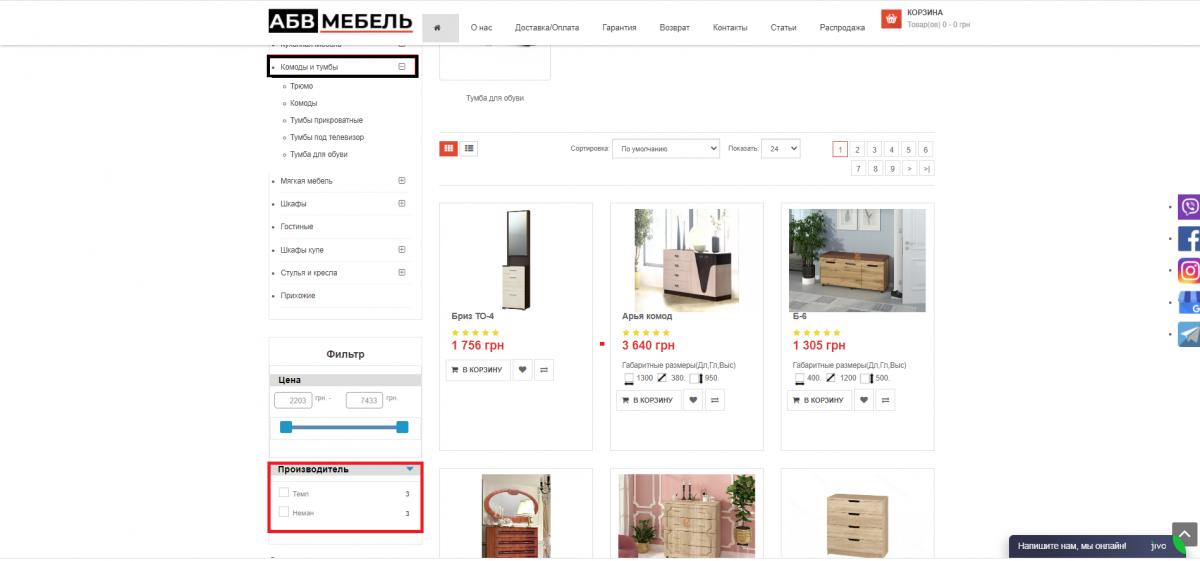Viewport: 1200px width, 561px height.
Task: Add Бриз ТО-4 to wishlist
Action: tap(522, 370)
